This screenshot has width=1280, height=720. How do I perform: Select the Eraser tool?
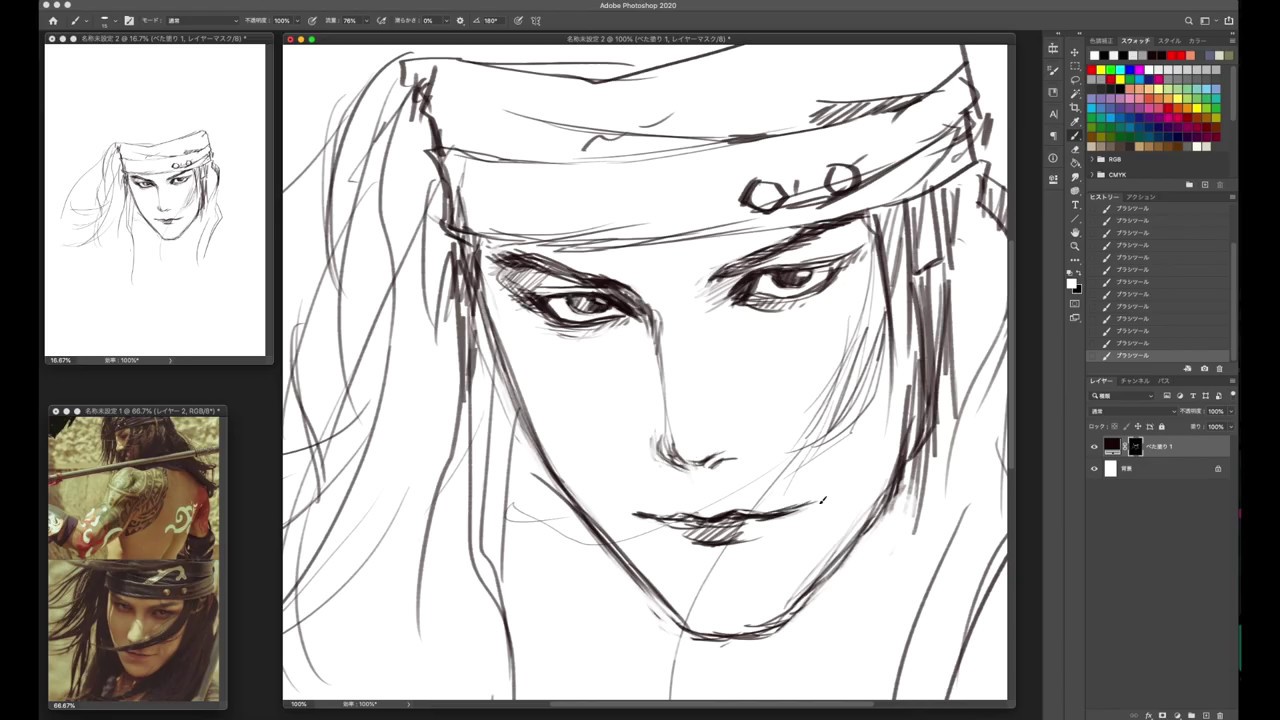[x=1075, y=149]
